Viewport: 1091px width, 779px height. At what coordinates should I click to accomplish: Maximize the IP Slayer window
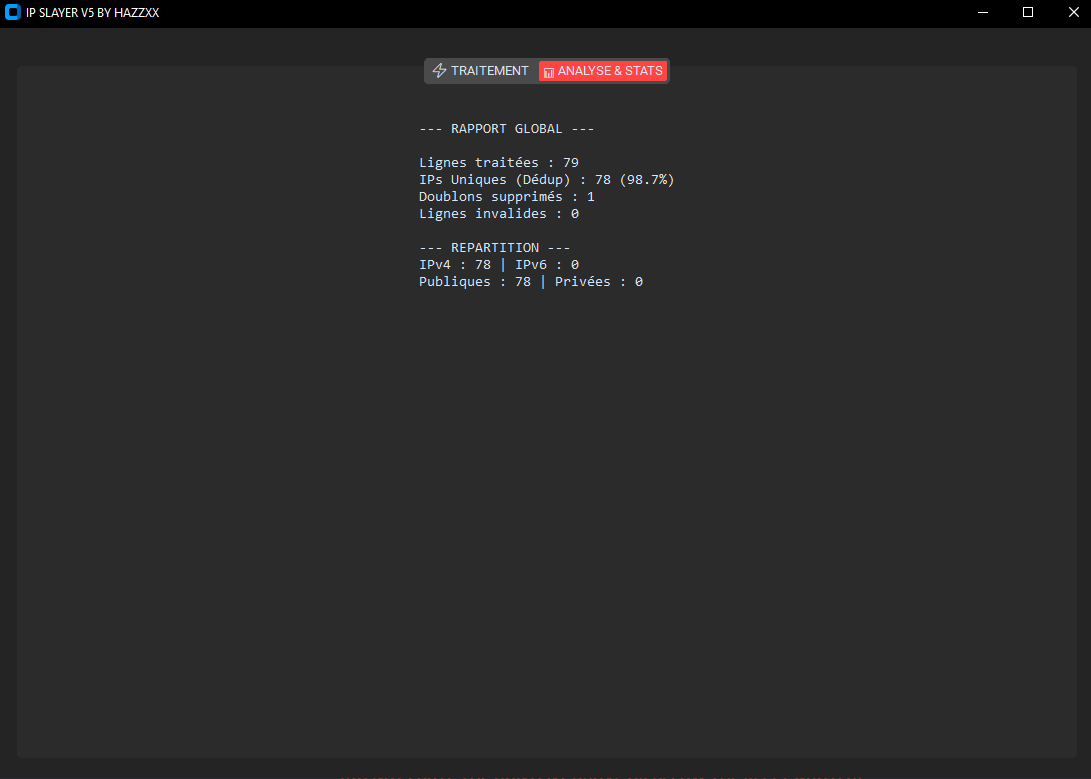tap(1028, 13)
